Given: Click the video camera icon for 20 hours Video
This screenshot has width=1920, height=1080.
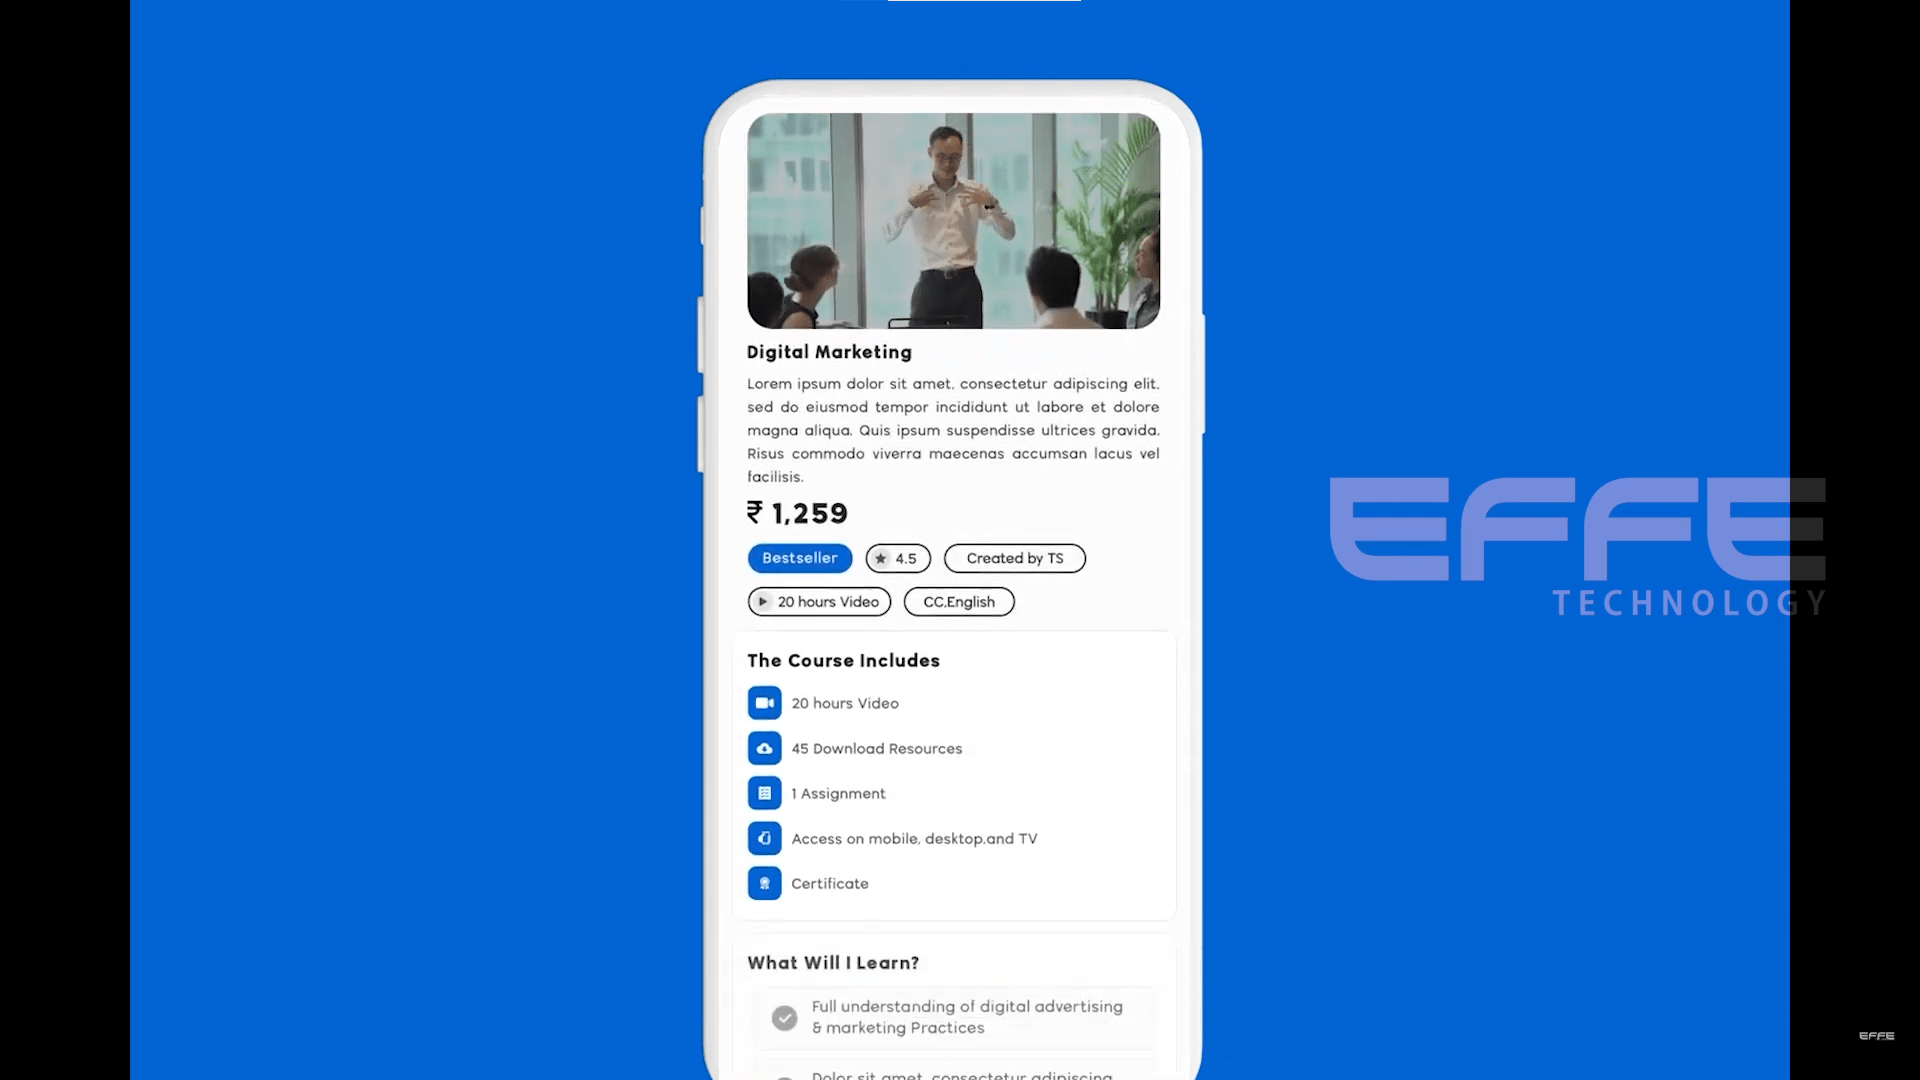Looking at the screenshot, I should [764, 702].
